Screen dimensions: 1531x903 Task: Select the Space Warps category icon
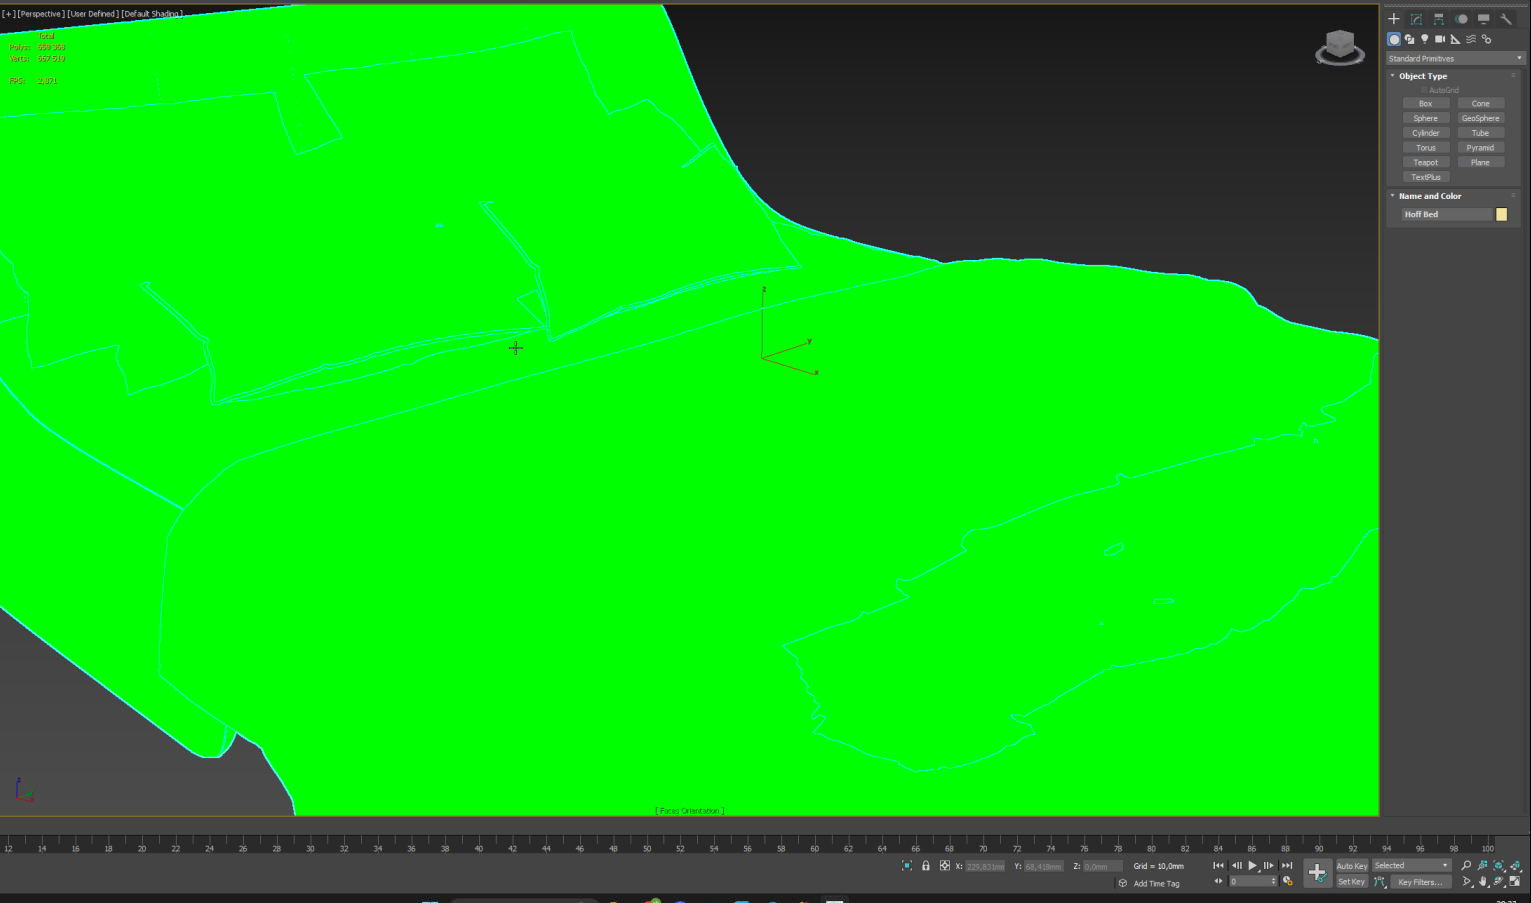click(1471, 39)
